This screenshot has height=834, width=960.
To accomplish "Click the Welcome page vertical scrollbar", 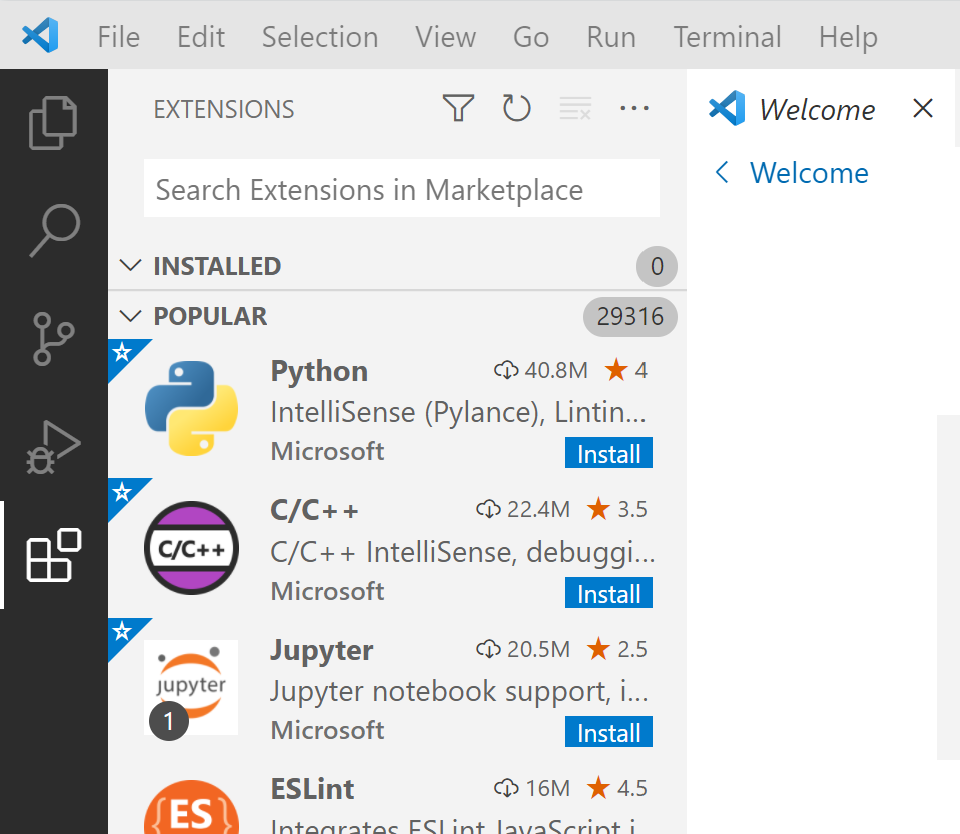I will [948, 587].
